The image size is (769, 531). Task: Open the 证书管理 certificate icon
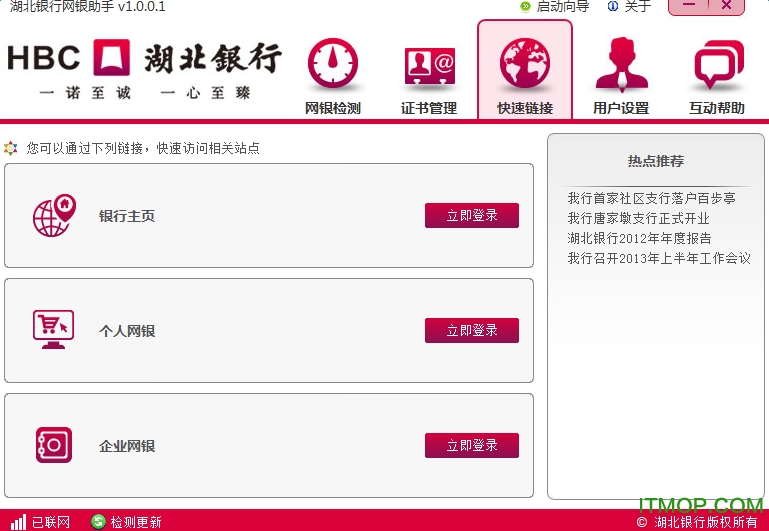(429, 66)
